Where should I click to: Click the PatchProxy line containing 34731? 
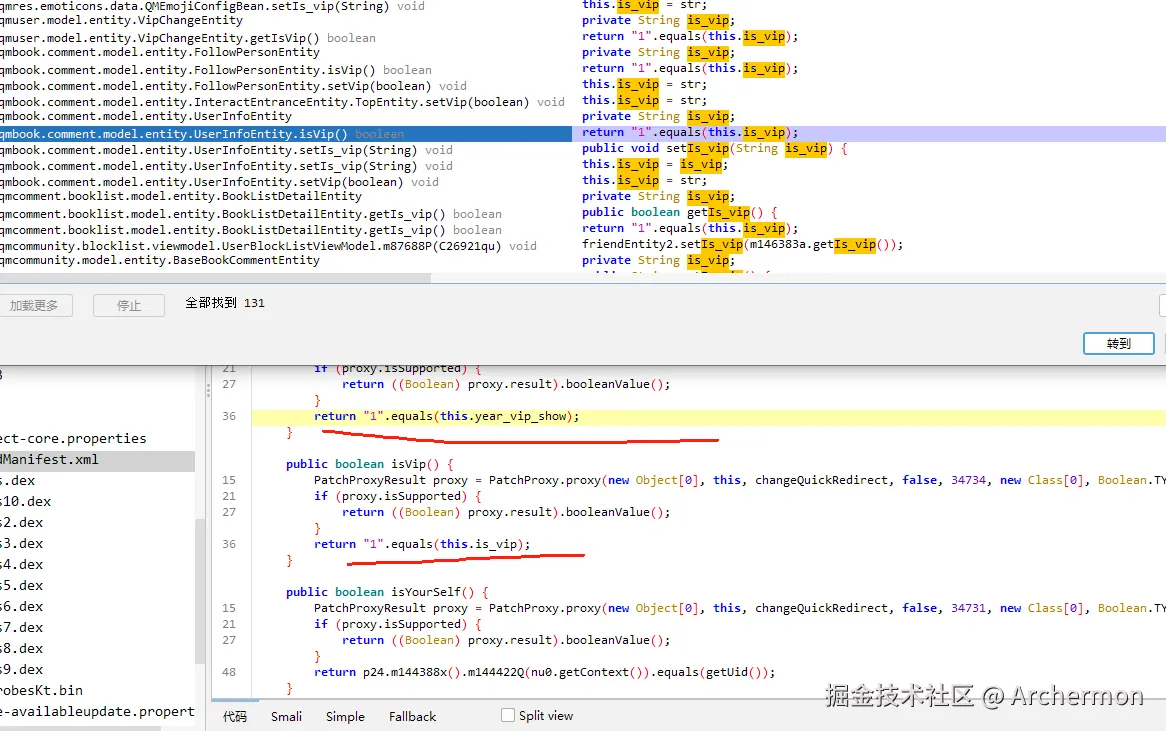click(739, 608)
